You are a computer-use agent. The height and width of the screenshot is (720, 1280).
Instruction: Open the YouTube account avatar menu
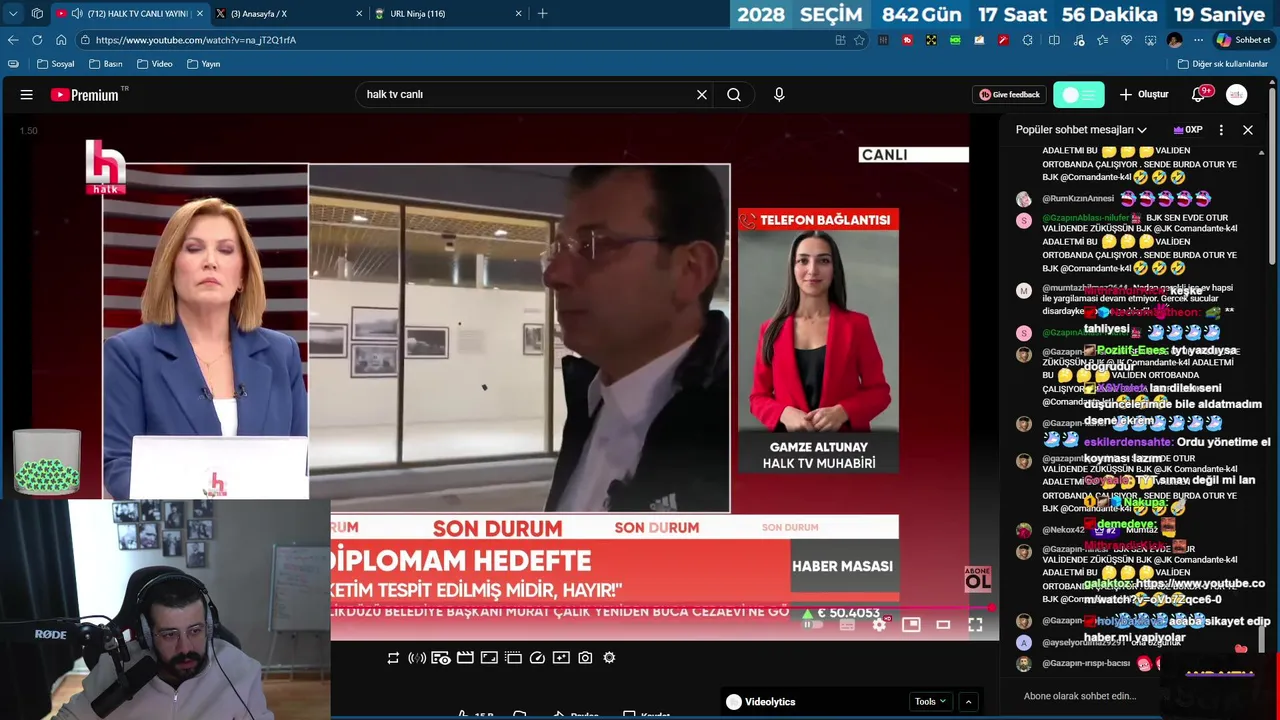[x=1237, y=95]
